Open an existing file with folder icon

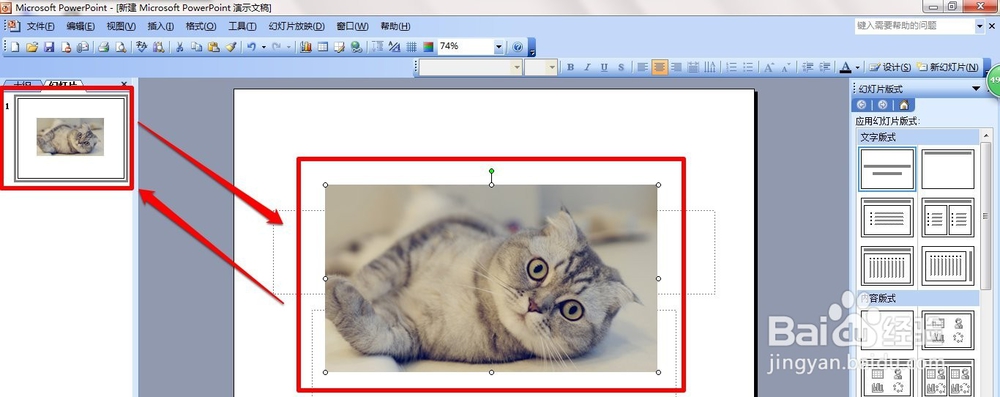point(32,47)
